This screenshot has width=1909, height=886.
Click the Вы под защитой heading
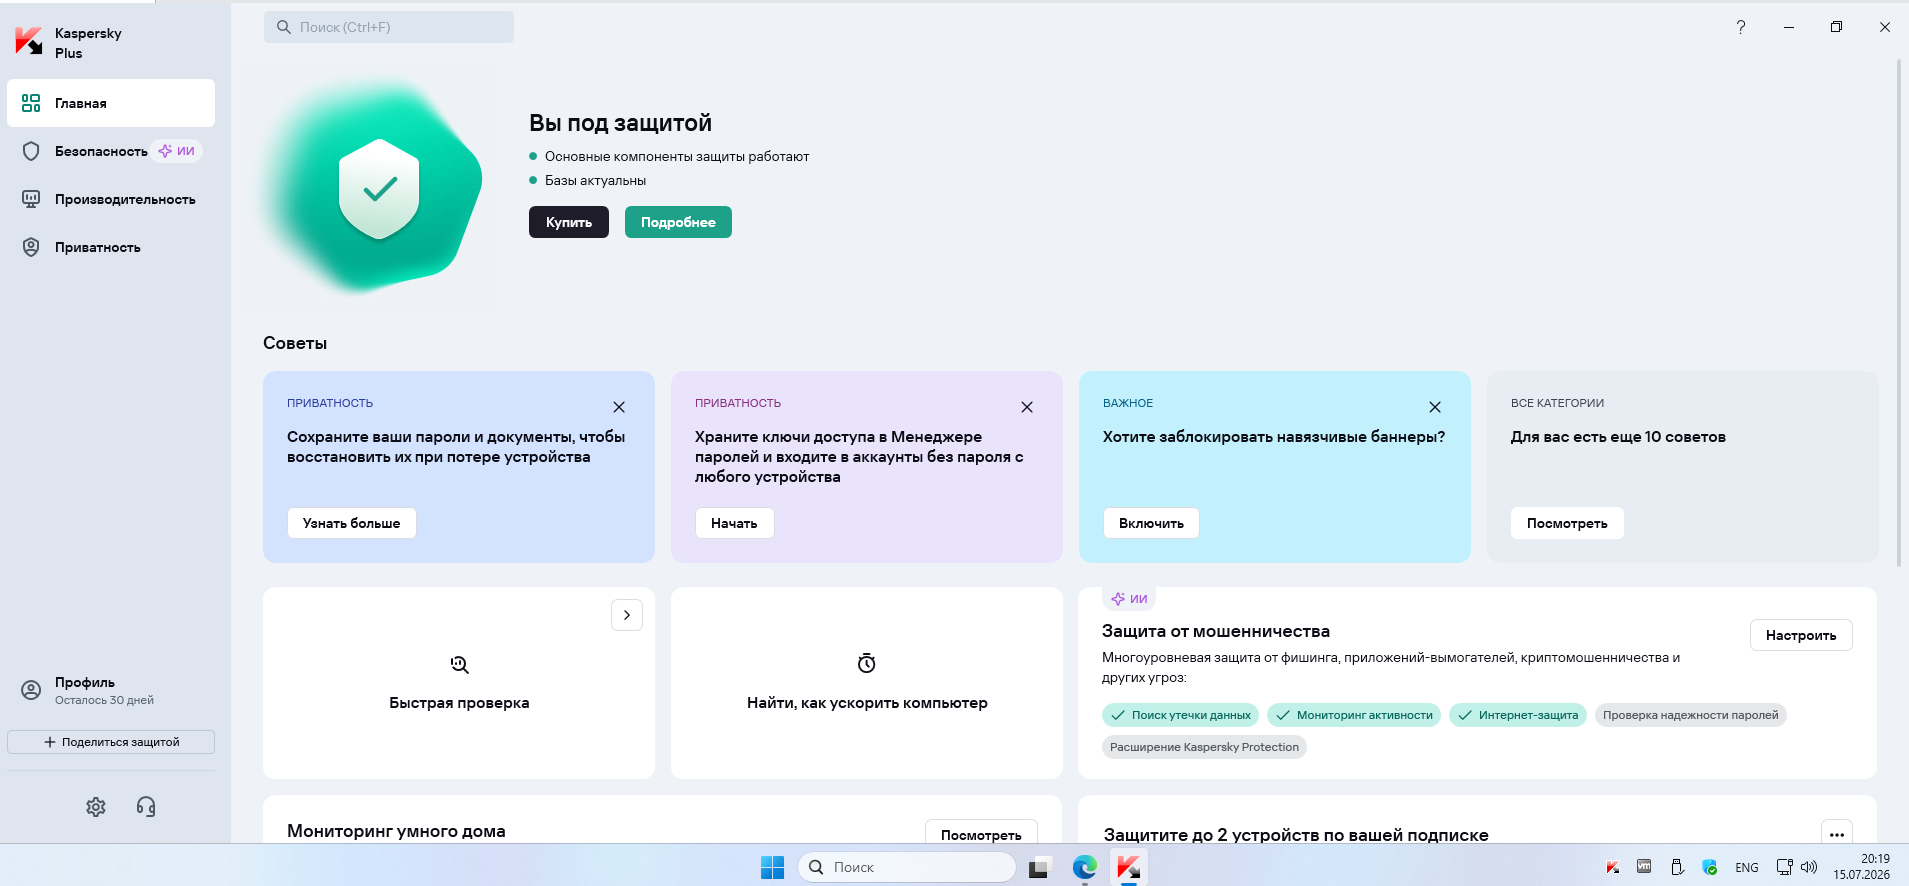[620, 123]
